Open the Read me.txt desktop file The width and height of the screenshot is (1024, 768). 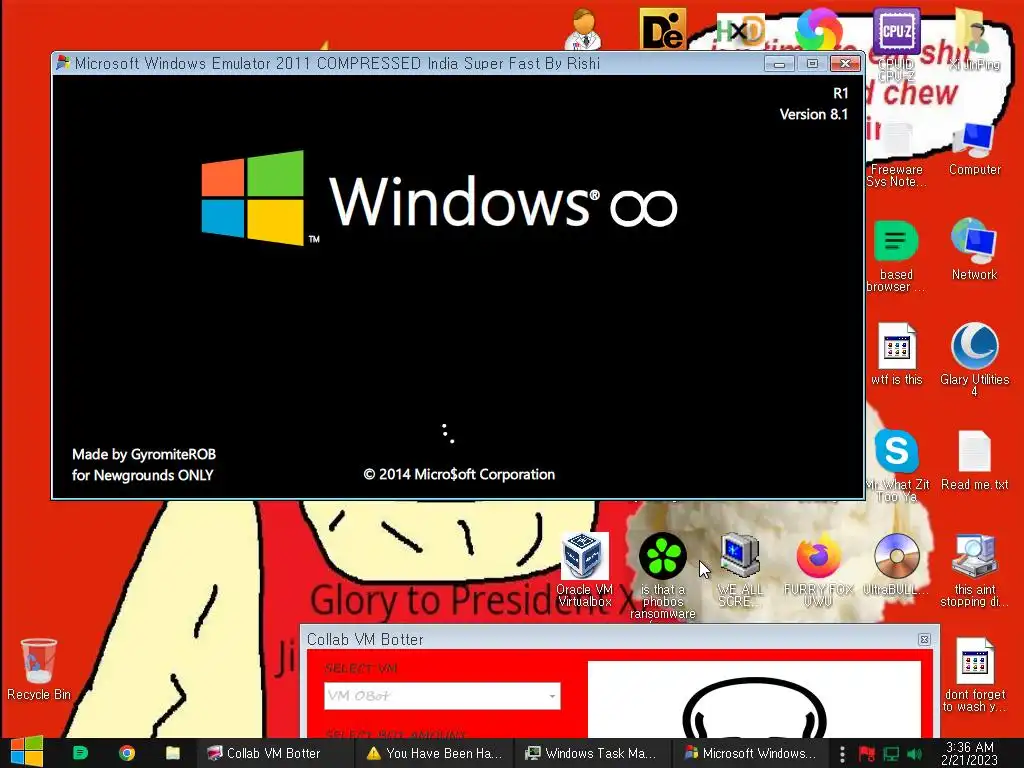point(974,460)
